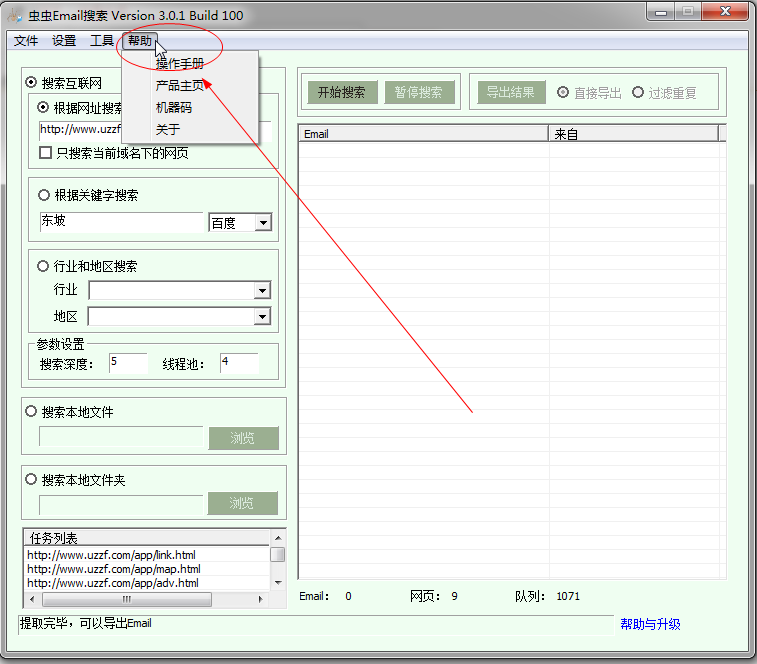Click the task list vertical scrollbar thumb
The height and width of the screenshot is (664, 757).
pos(278,554)
